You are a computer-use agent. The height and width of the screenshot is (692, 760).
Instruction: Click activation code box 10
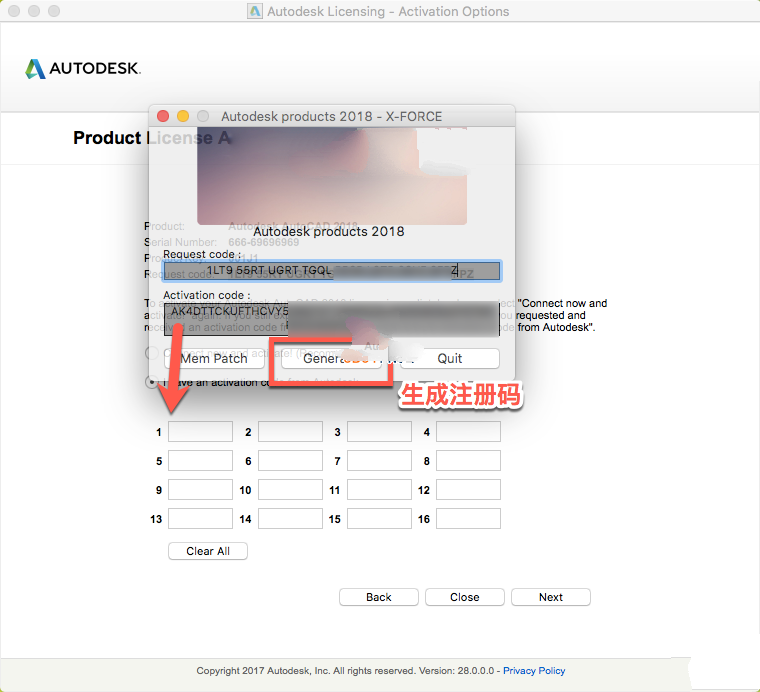[x=290, y=490]
